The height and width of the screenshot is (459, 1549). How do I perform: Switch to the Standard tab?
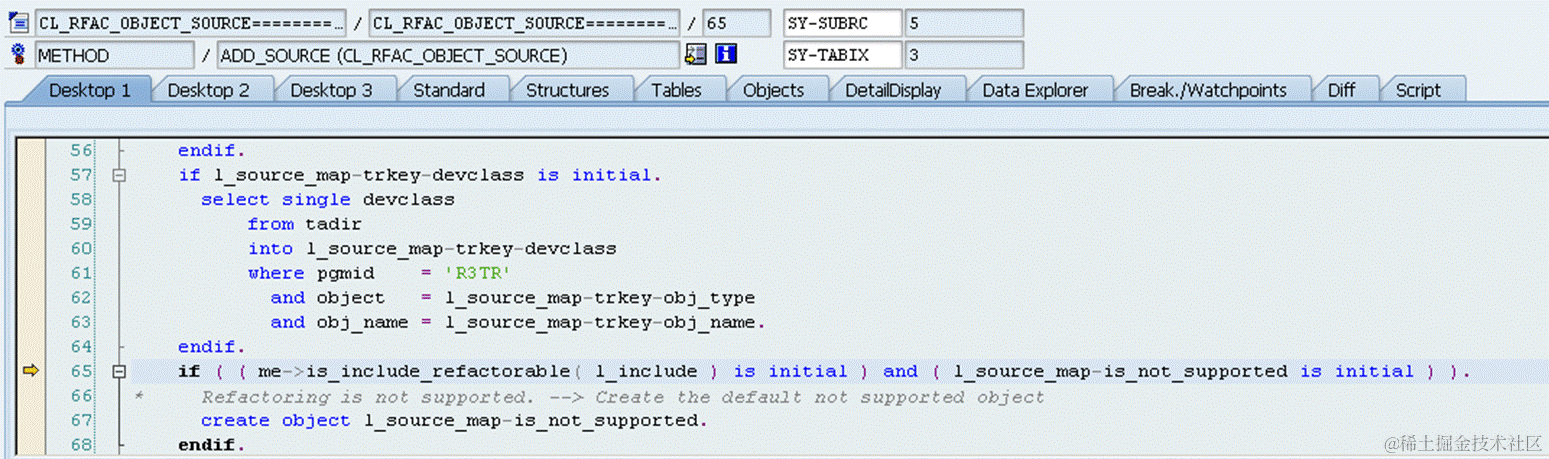point(449,90)
